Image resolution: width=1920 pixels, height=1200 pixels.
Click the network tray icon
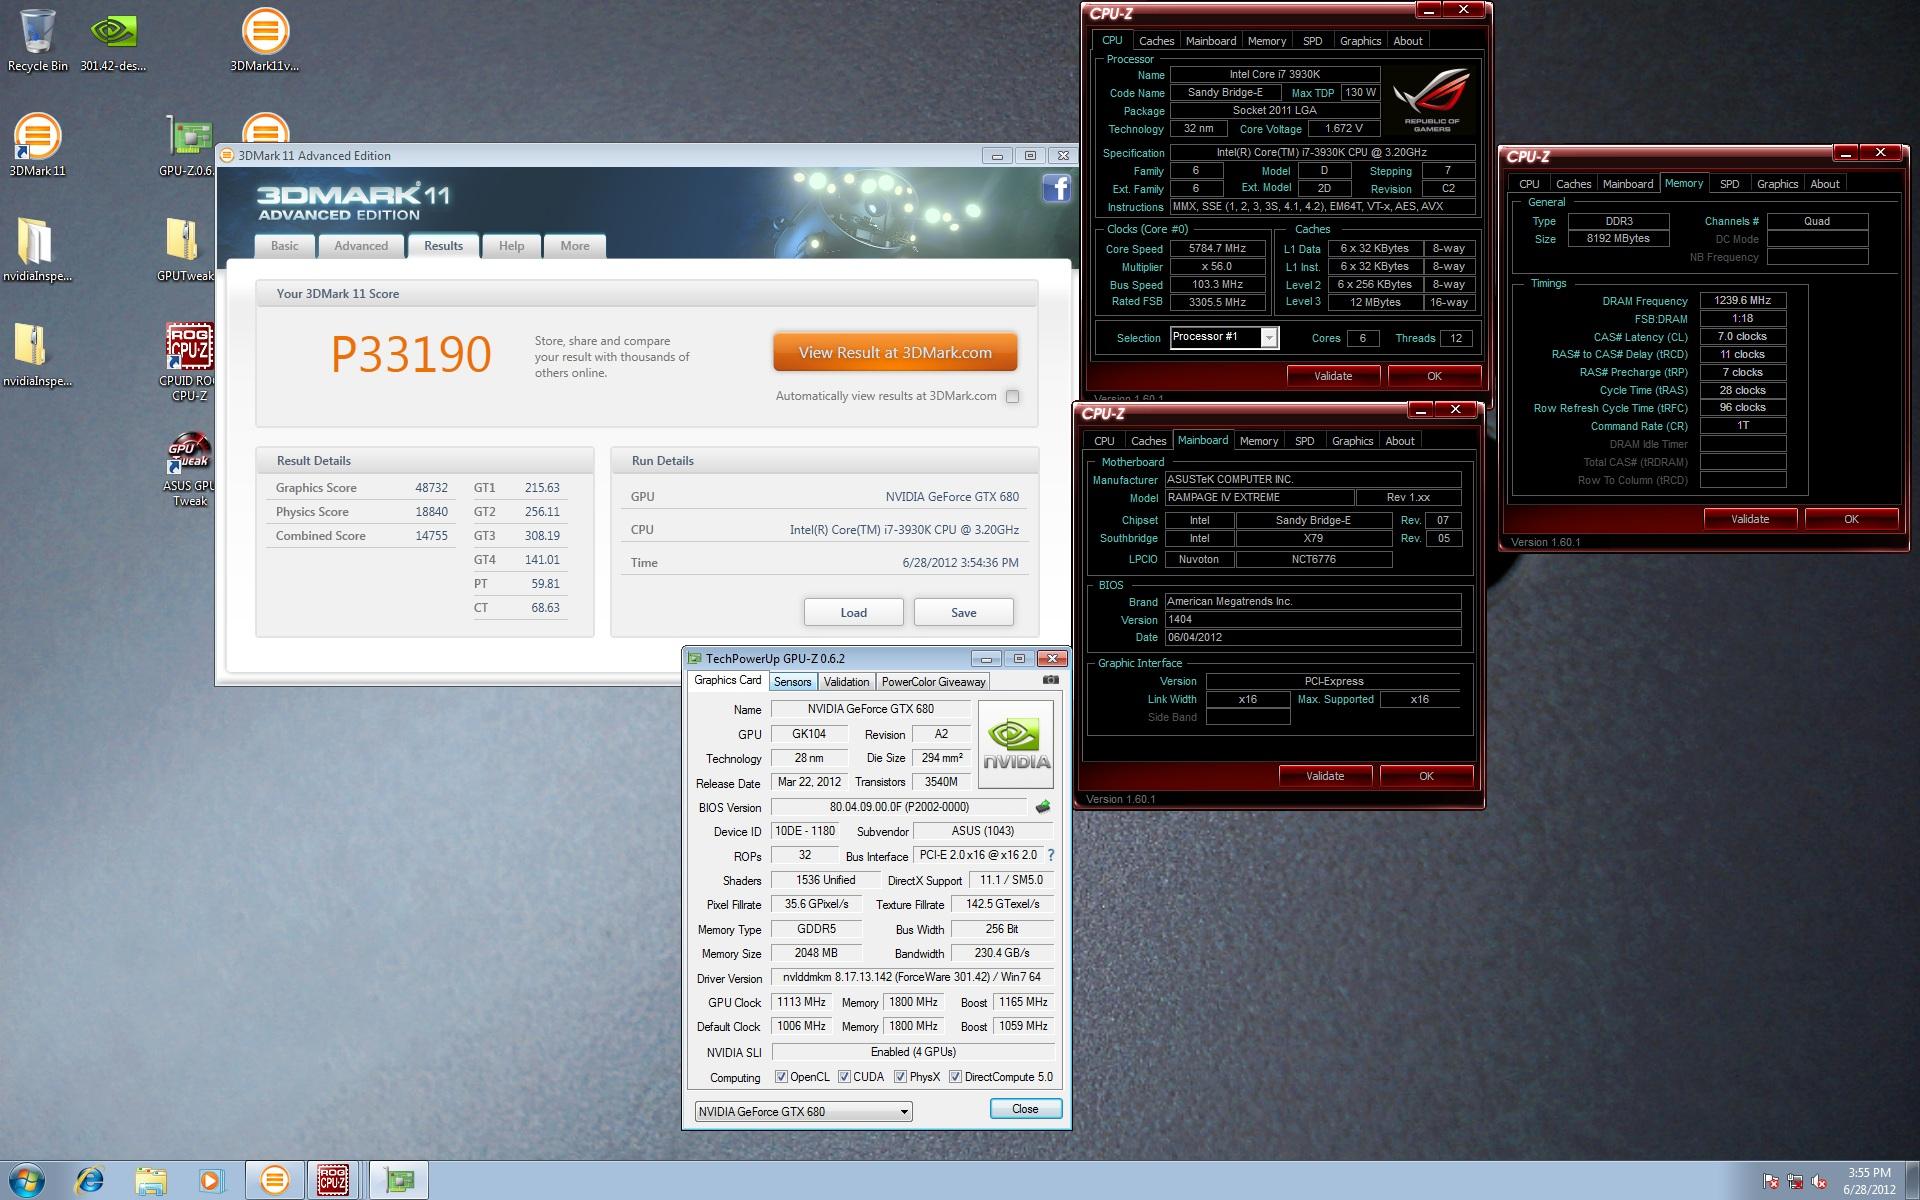[x=1795, y=1182]
